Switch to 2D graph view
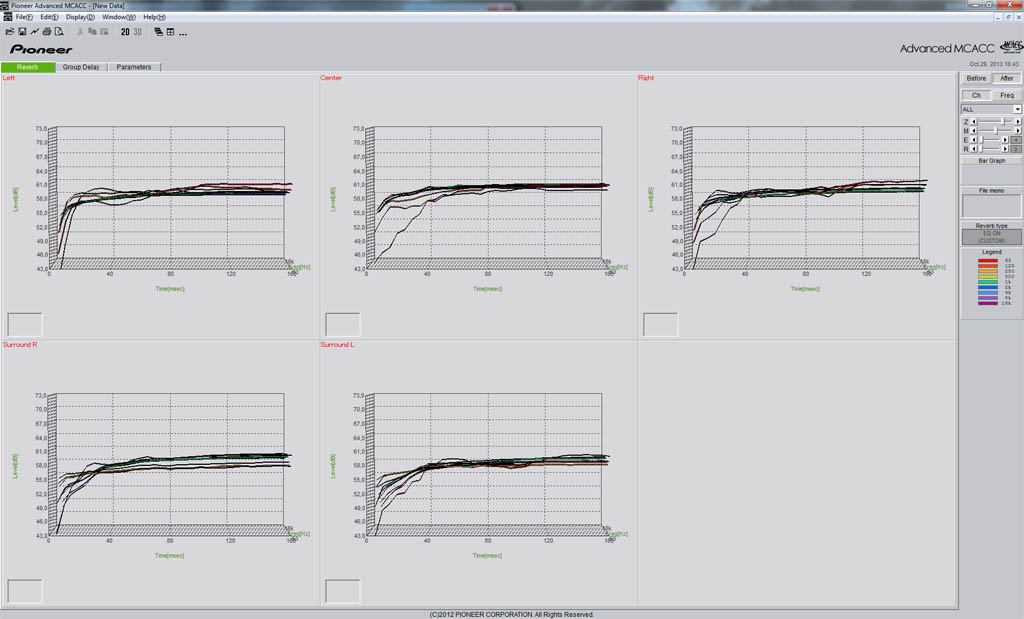Screen dimensions: 1024x619 (125, 32)
